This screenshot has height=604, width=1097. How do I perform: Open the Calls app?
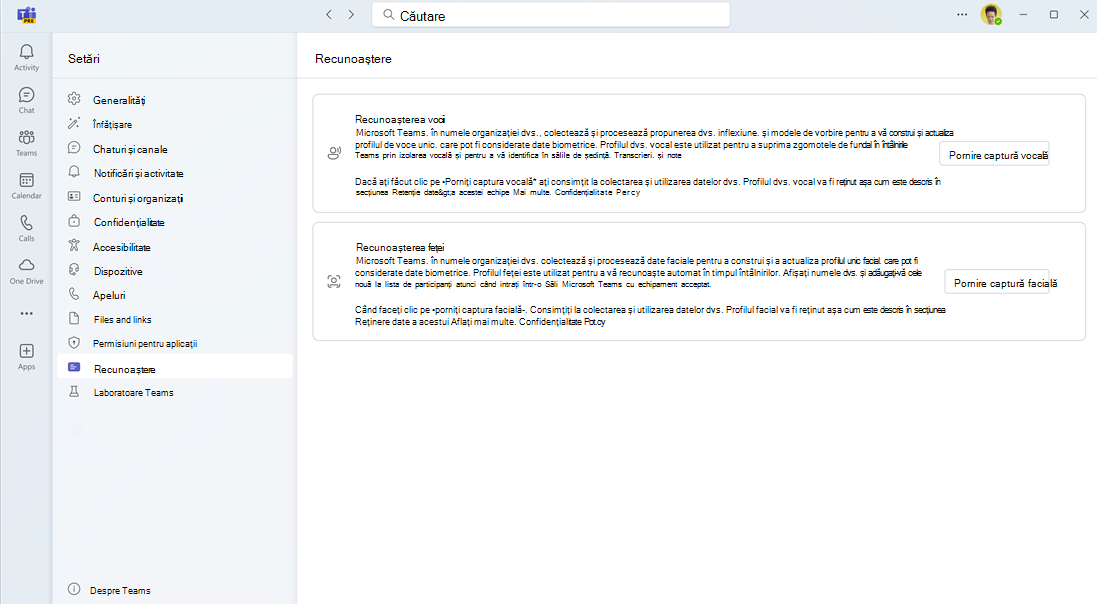pyautogui.click(x=27, y=228)
